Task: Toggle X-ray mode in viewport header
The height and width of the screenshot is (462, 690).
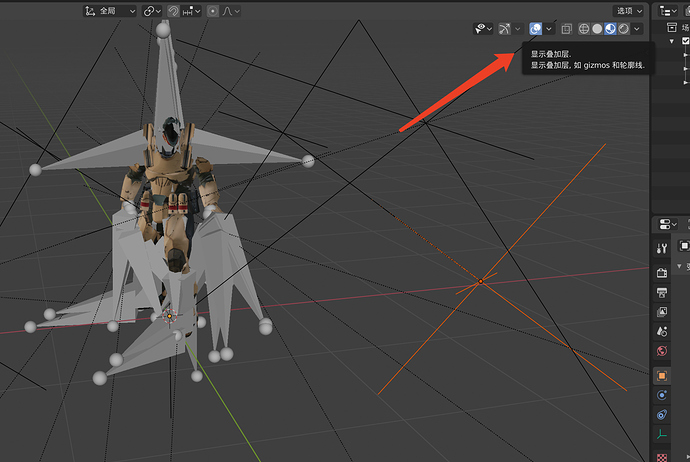Action: (x=567, y=29)
